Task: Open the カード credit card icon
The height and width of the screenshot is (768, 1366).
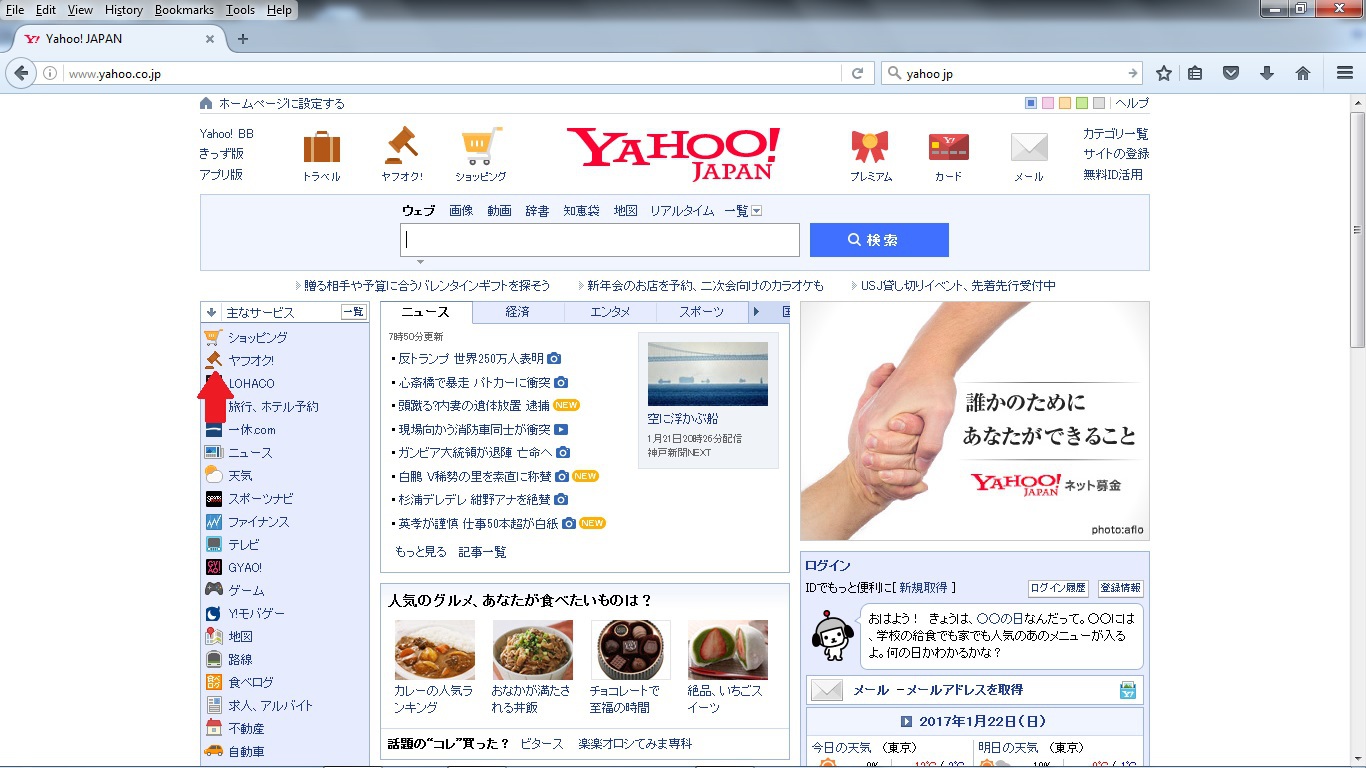Action: click(948, 147)
